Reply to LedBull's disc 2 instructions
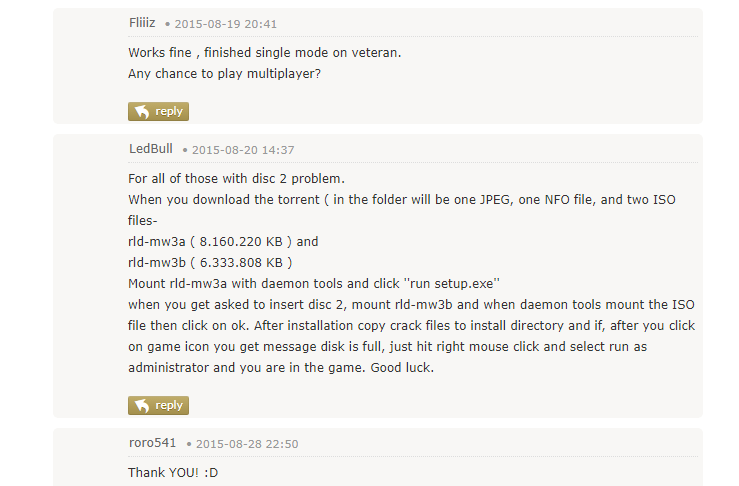The image size is (739, 486). coord(158,405)
